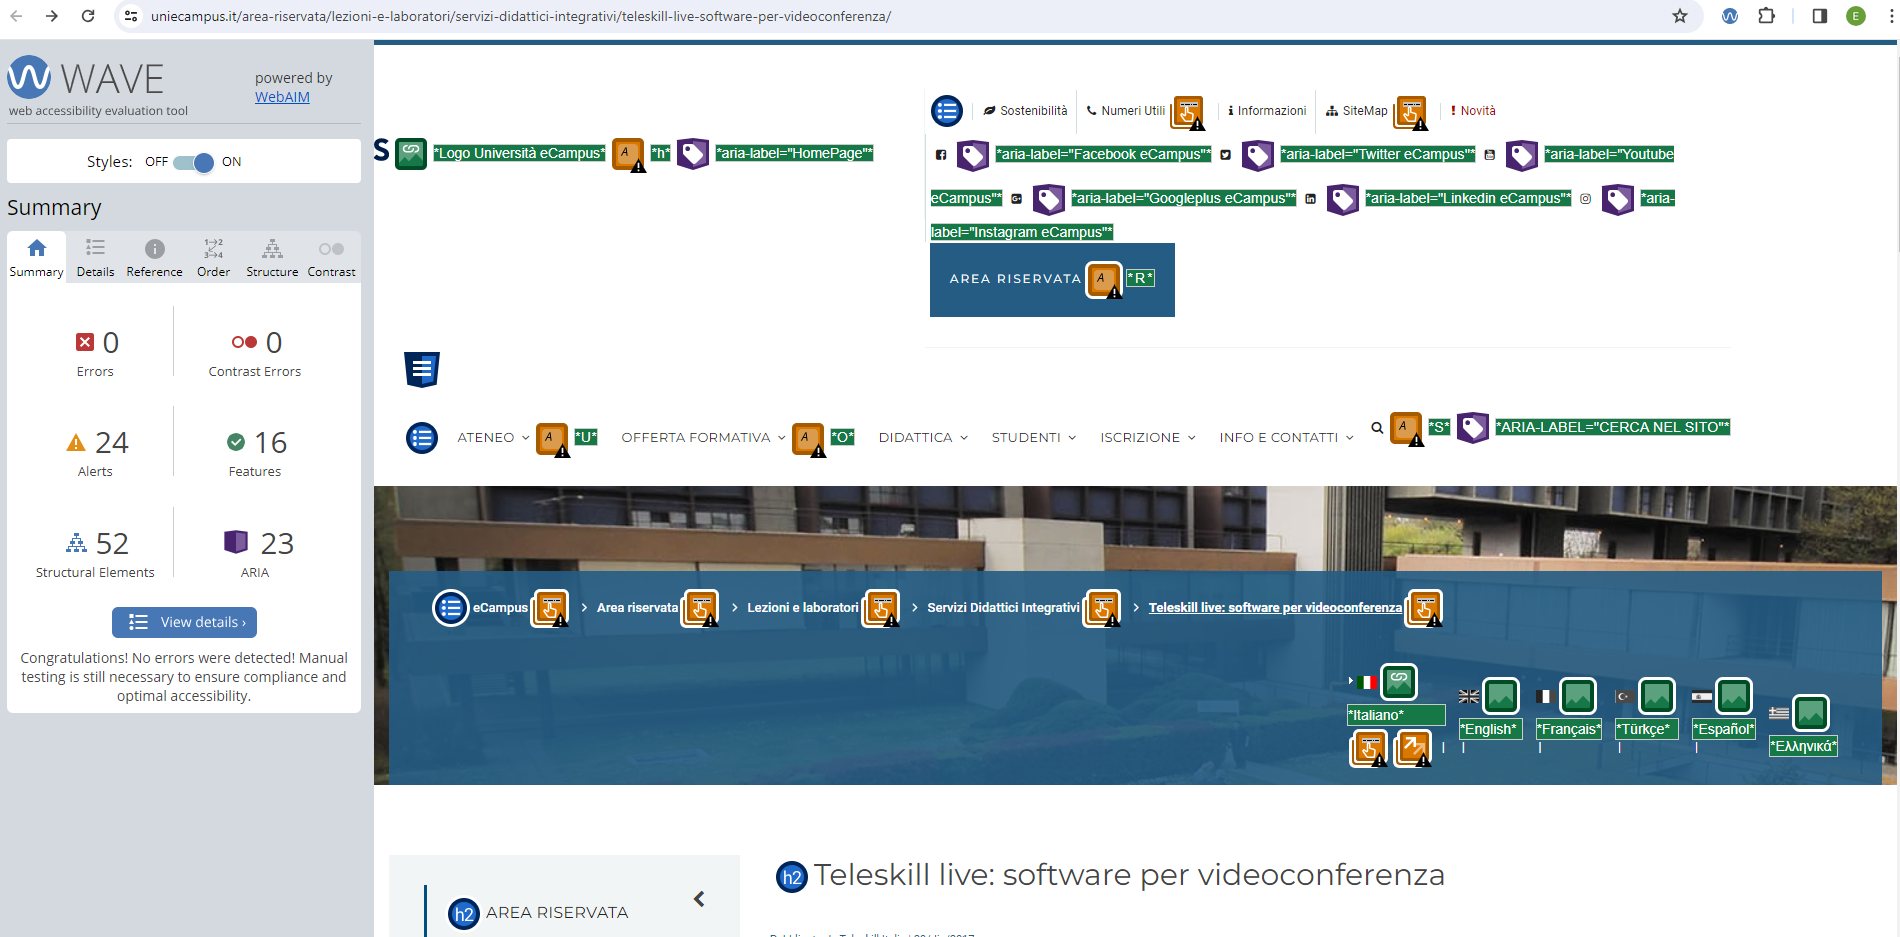The image size is (1900, 937).
Task: Click the ARIA icon before Googleplus eCampus label
Action: click(1049, 199)
